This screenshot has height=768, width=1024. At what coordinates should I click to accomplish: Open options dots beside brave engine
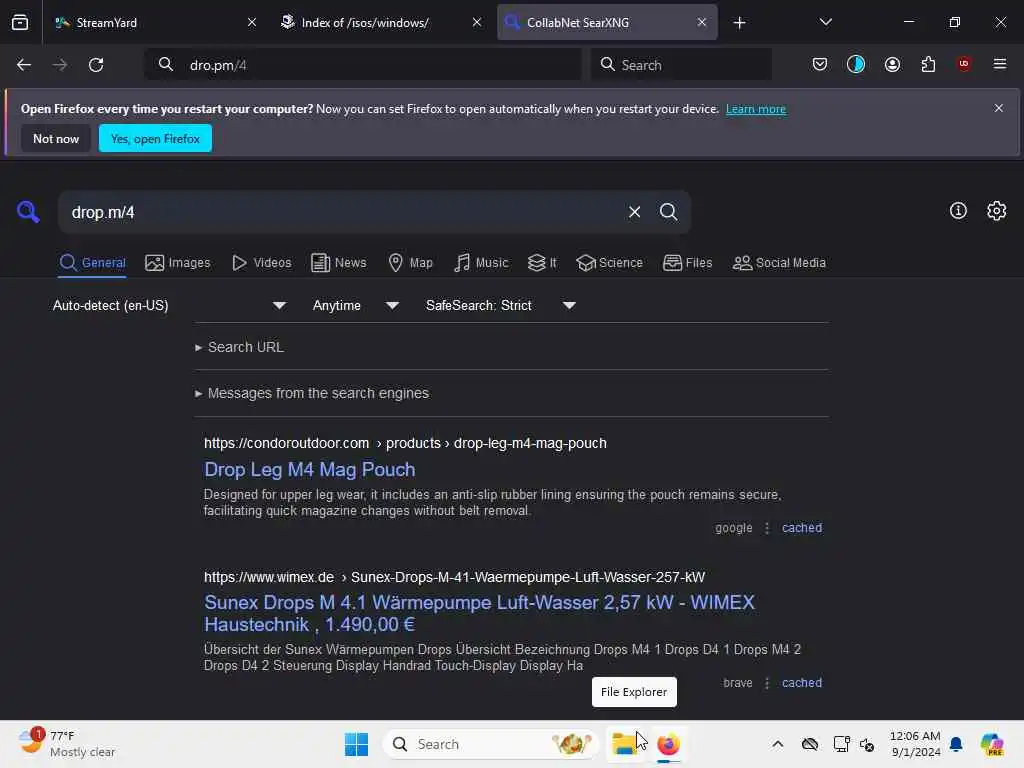click(767, 682)
